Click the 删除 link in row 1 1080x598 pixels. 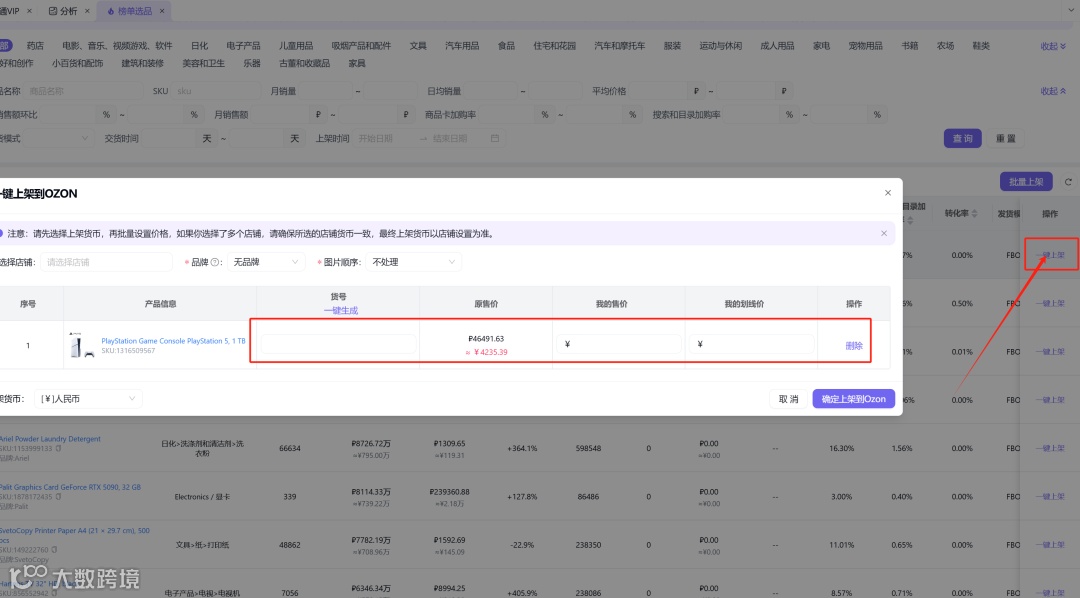coord(854,346)
